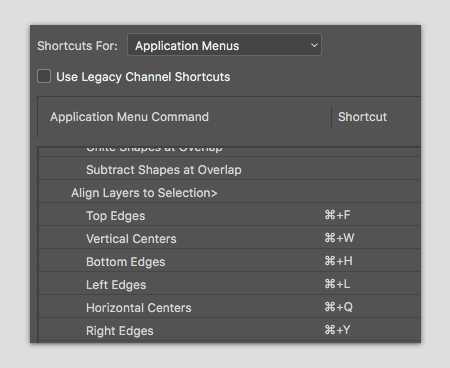Click empty shortcut field for Subtract Shapes
The height and width of the screenshot is (368, 450).
pos(372,169)
